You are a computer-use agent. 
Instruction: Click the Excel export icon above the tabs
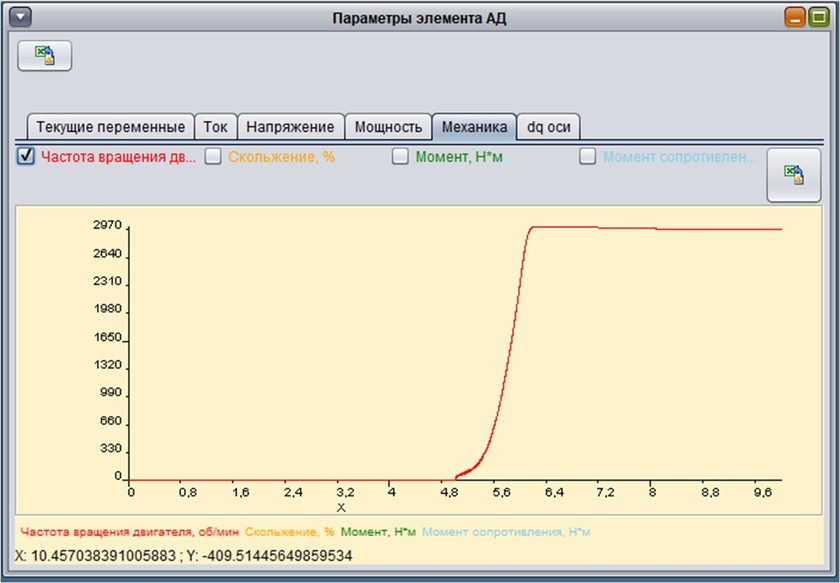[45, 55]
